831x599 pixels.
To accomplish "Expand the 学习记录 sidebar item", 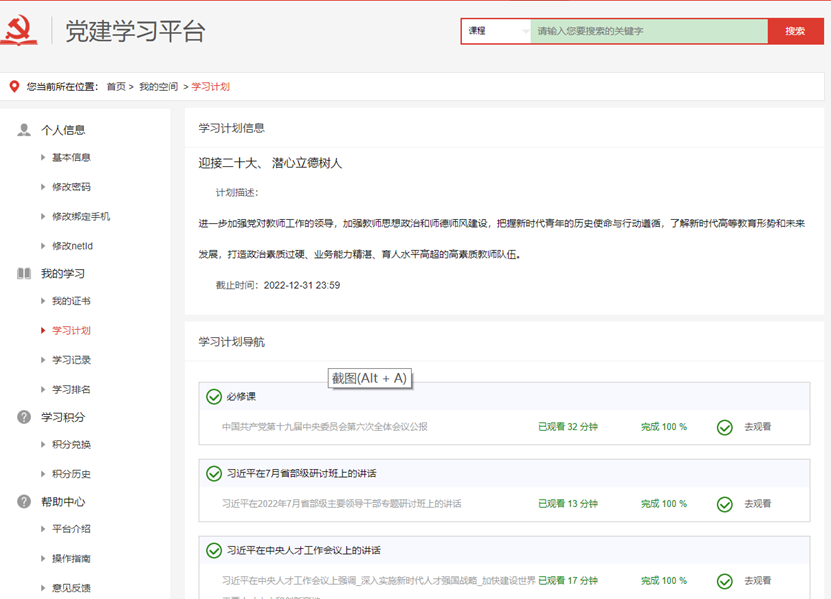I will point(71,360).
